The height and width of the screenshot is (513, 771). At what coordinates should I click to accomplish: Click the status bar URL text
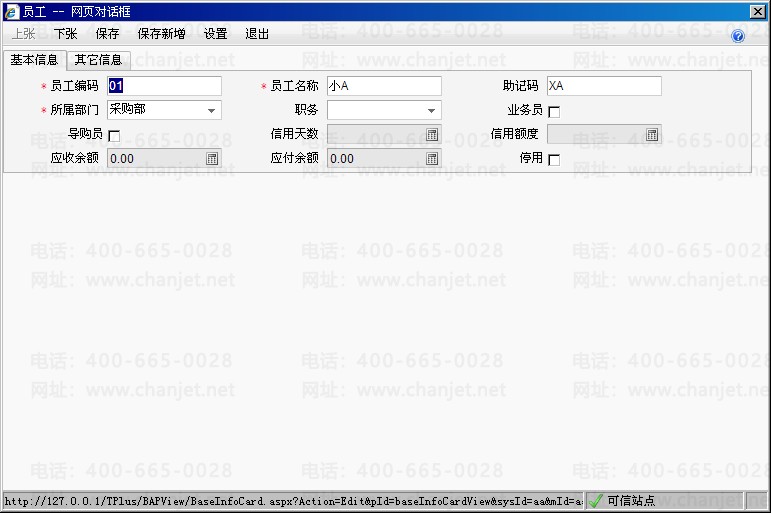point(294,501)
